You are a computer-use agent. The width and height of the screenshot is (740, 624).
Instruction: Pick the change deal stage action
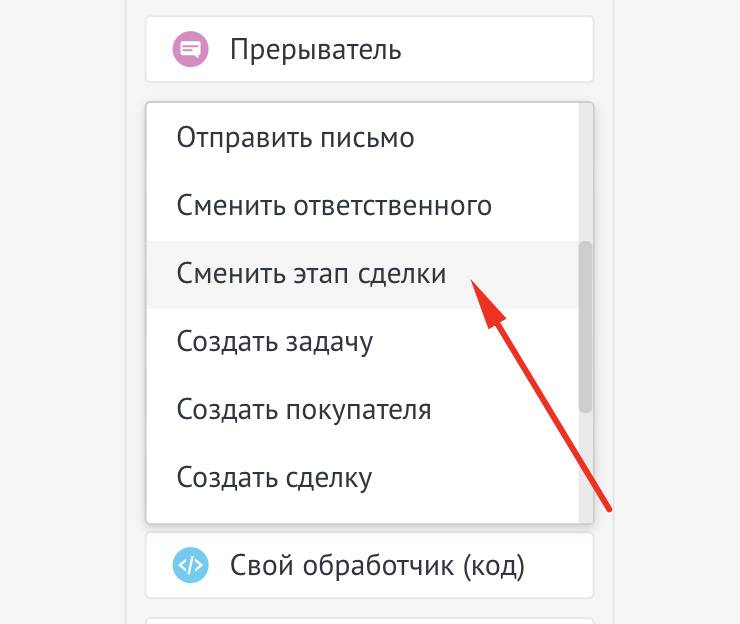pyautogui.click(x=311, y=274)
